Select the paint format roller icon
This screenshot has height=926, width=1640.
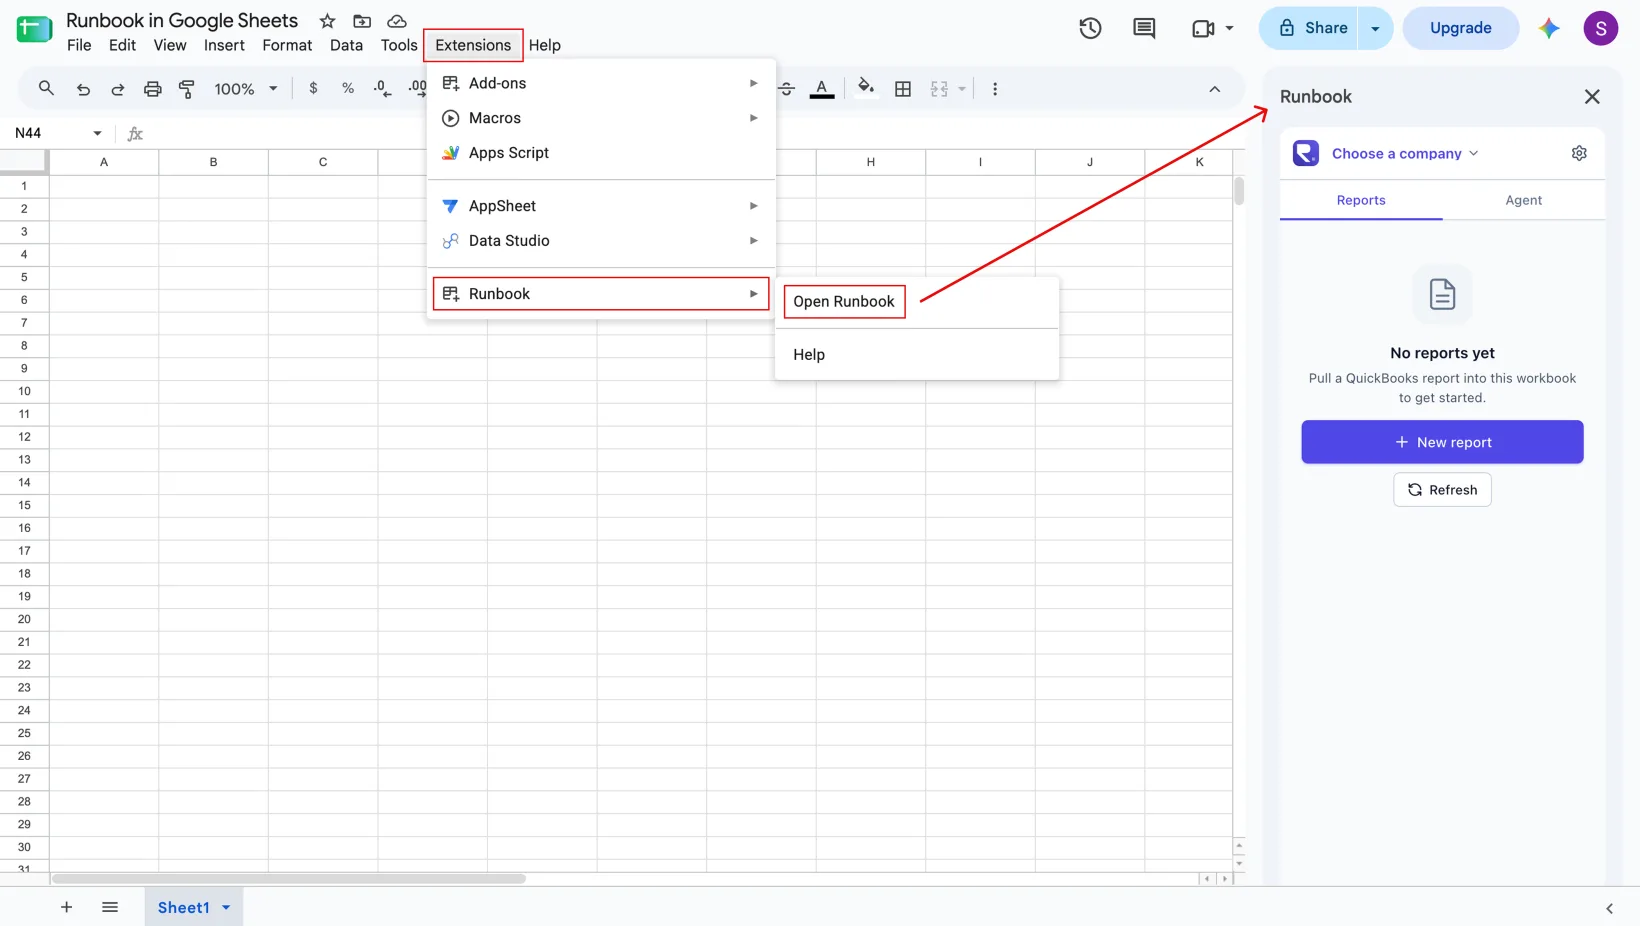pos(186,89)
